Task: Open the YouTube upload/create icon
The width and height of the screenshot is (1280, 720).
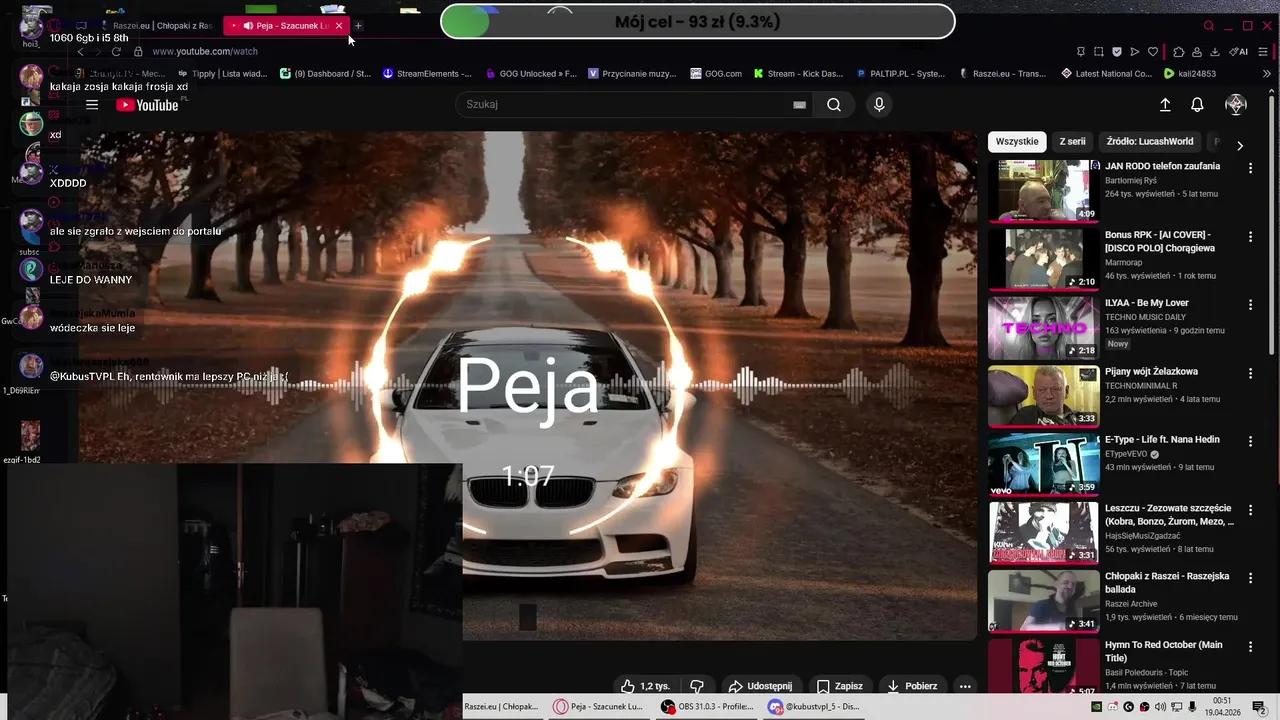Action: point(1165,105)
